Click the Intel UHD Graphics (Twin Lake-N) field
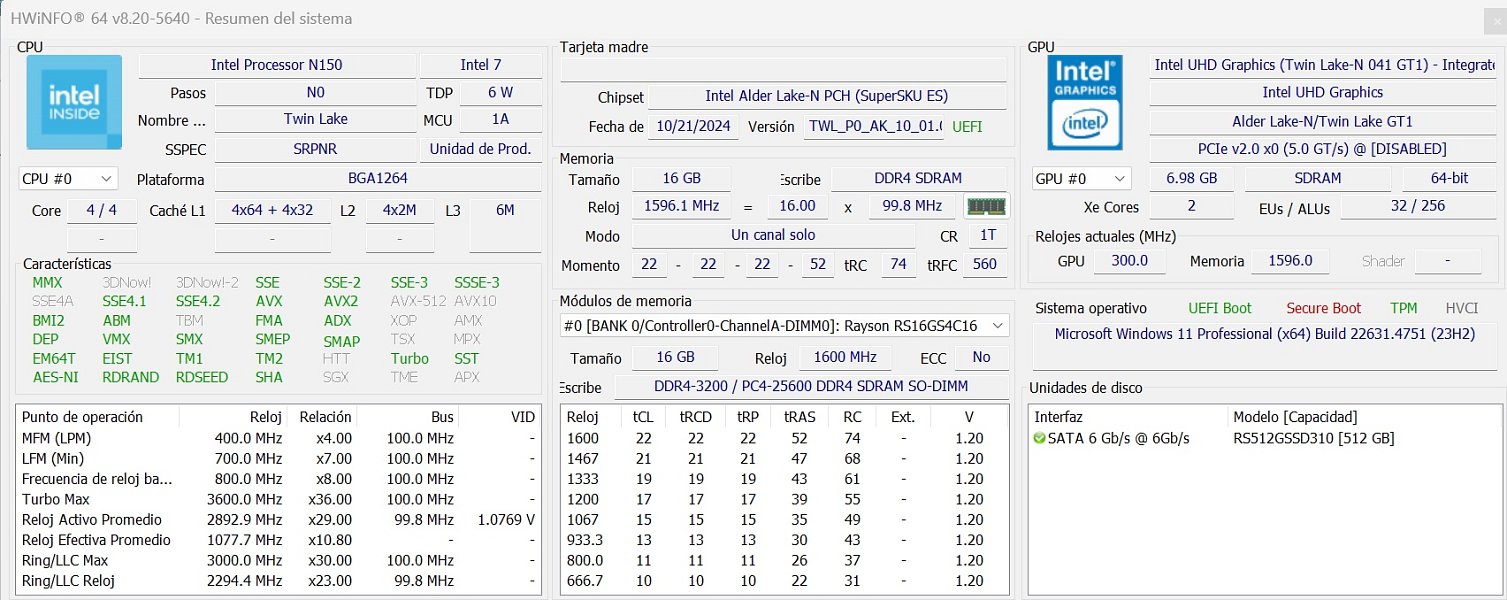The height and width of the screenshot is (600, 1507). tap(1324, 65)
